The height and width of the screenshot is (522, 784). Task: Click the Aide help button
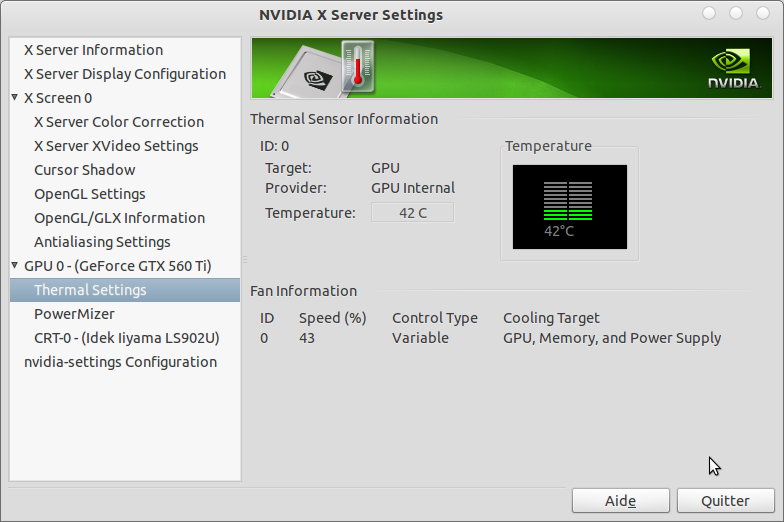tap(620, 500)
